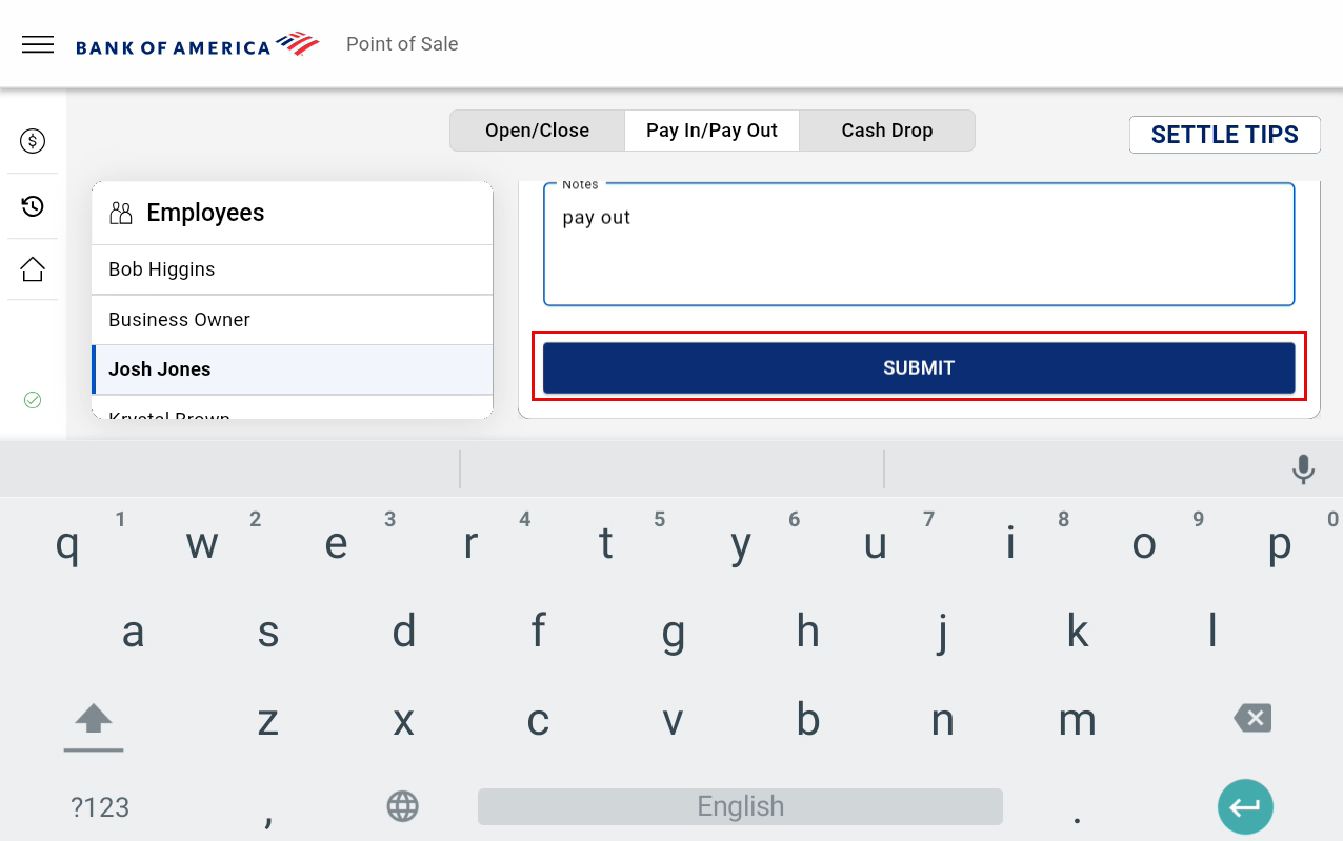Select Bob Higgins from employees list

point(292,270)
